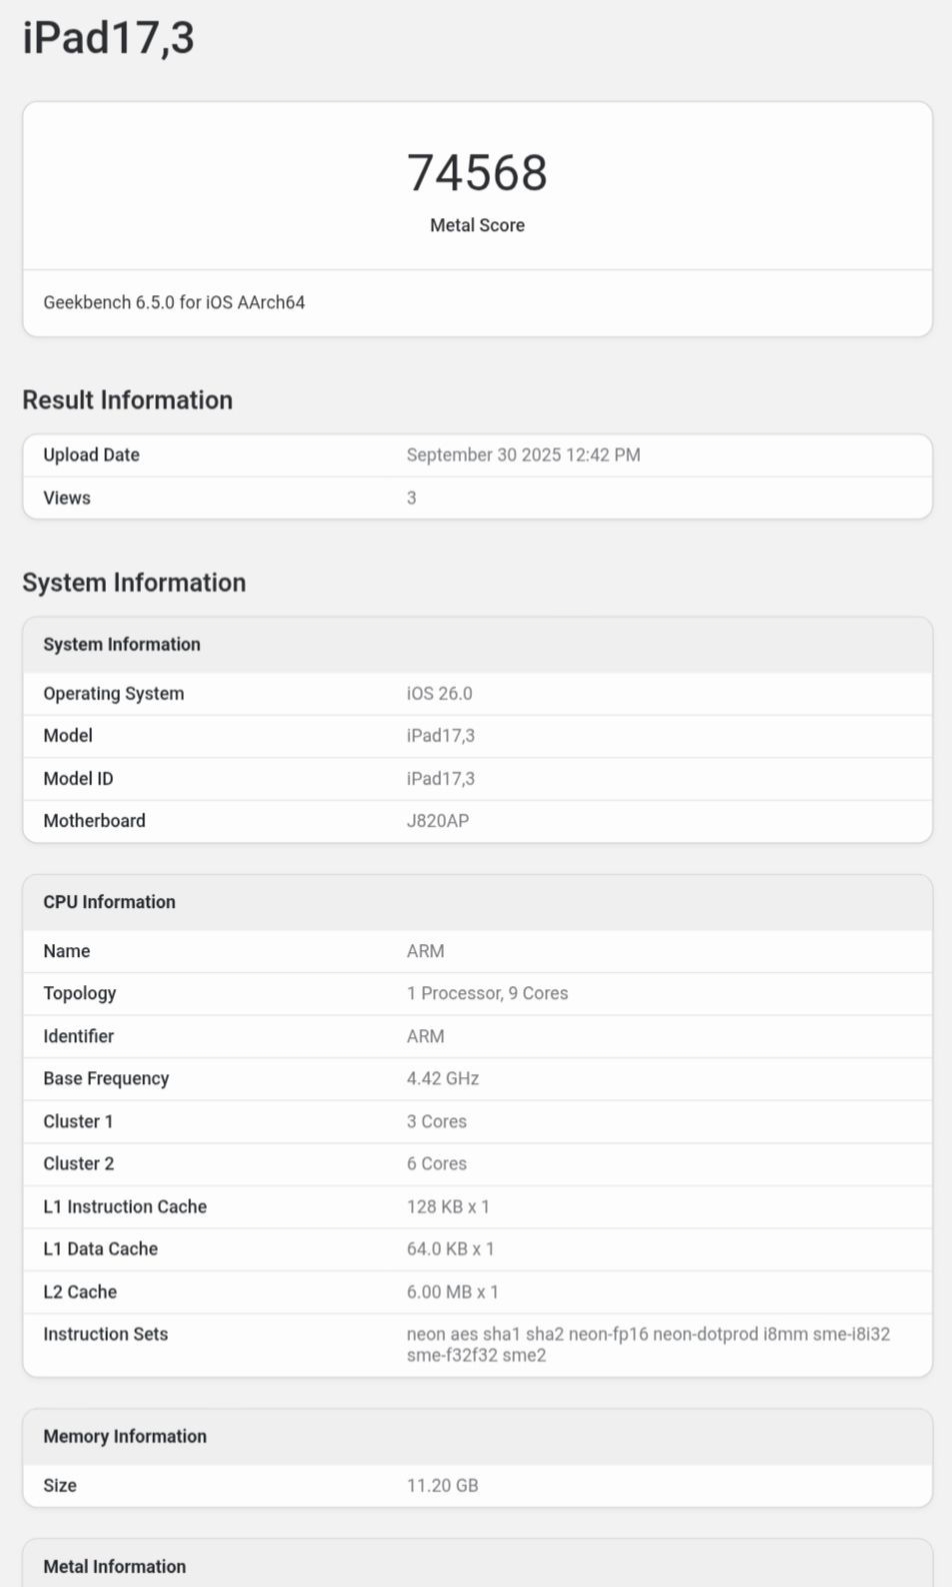Click the 4.42 GHz base frequency value
952x1587 pixels.
(442, 1079)
